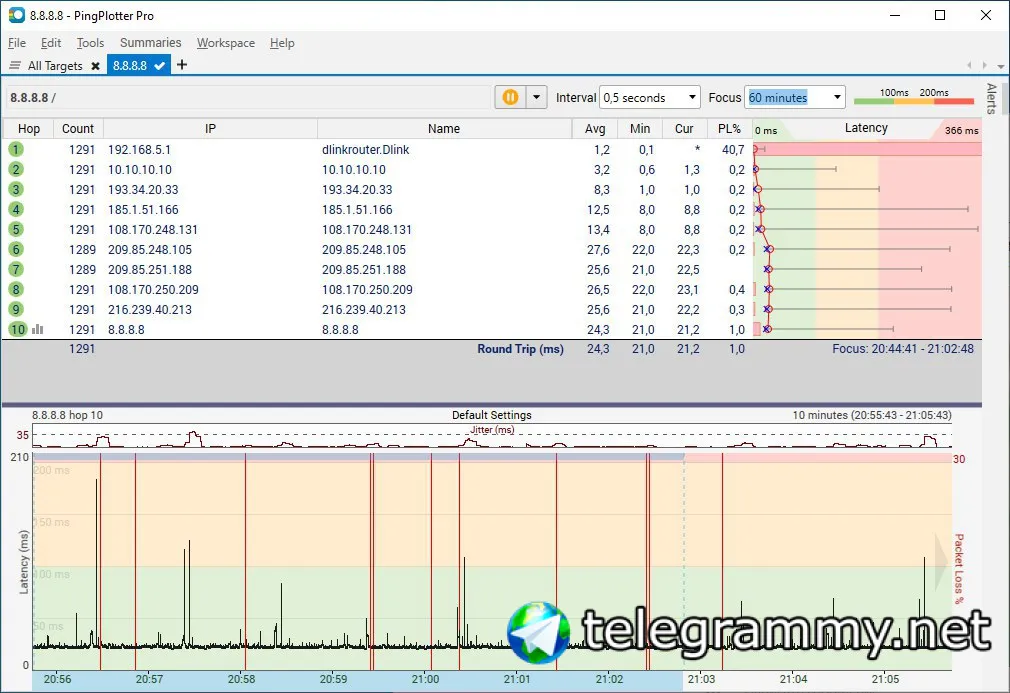Viewport: 1010px width, 693px height.
Task: Open the Alerts side panel
Action: 991,98
